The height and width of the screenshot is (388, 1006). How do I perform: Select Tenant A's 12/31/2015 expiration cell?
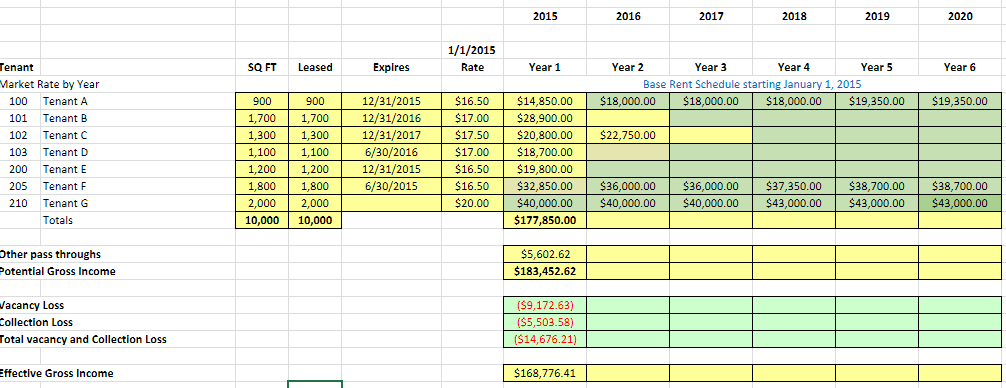click(391, 101)
